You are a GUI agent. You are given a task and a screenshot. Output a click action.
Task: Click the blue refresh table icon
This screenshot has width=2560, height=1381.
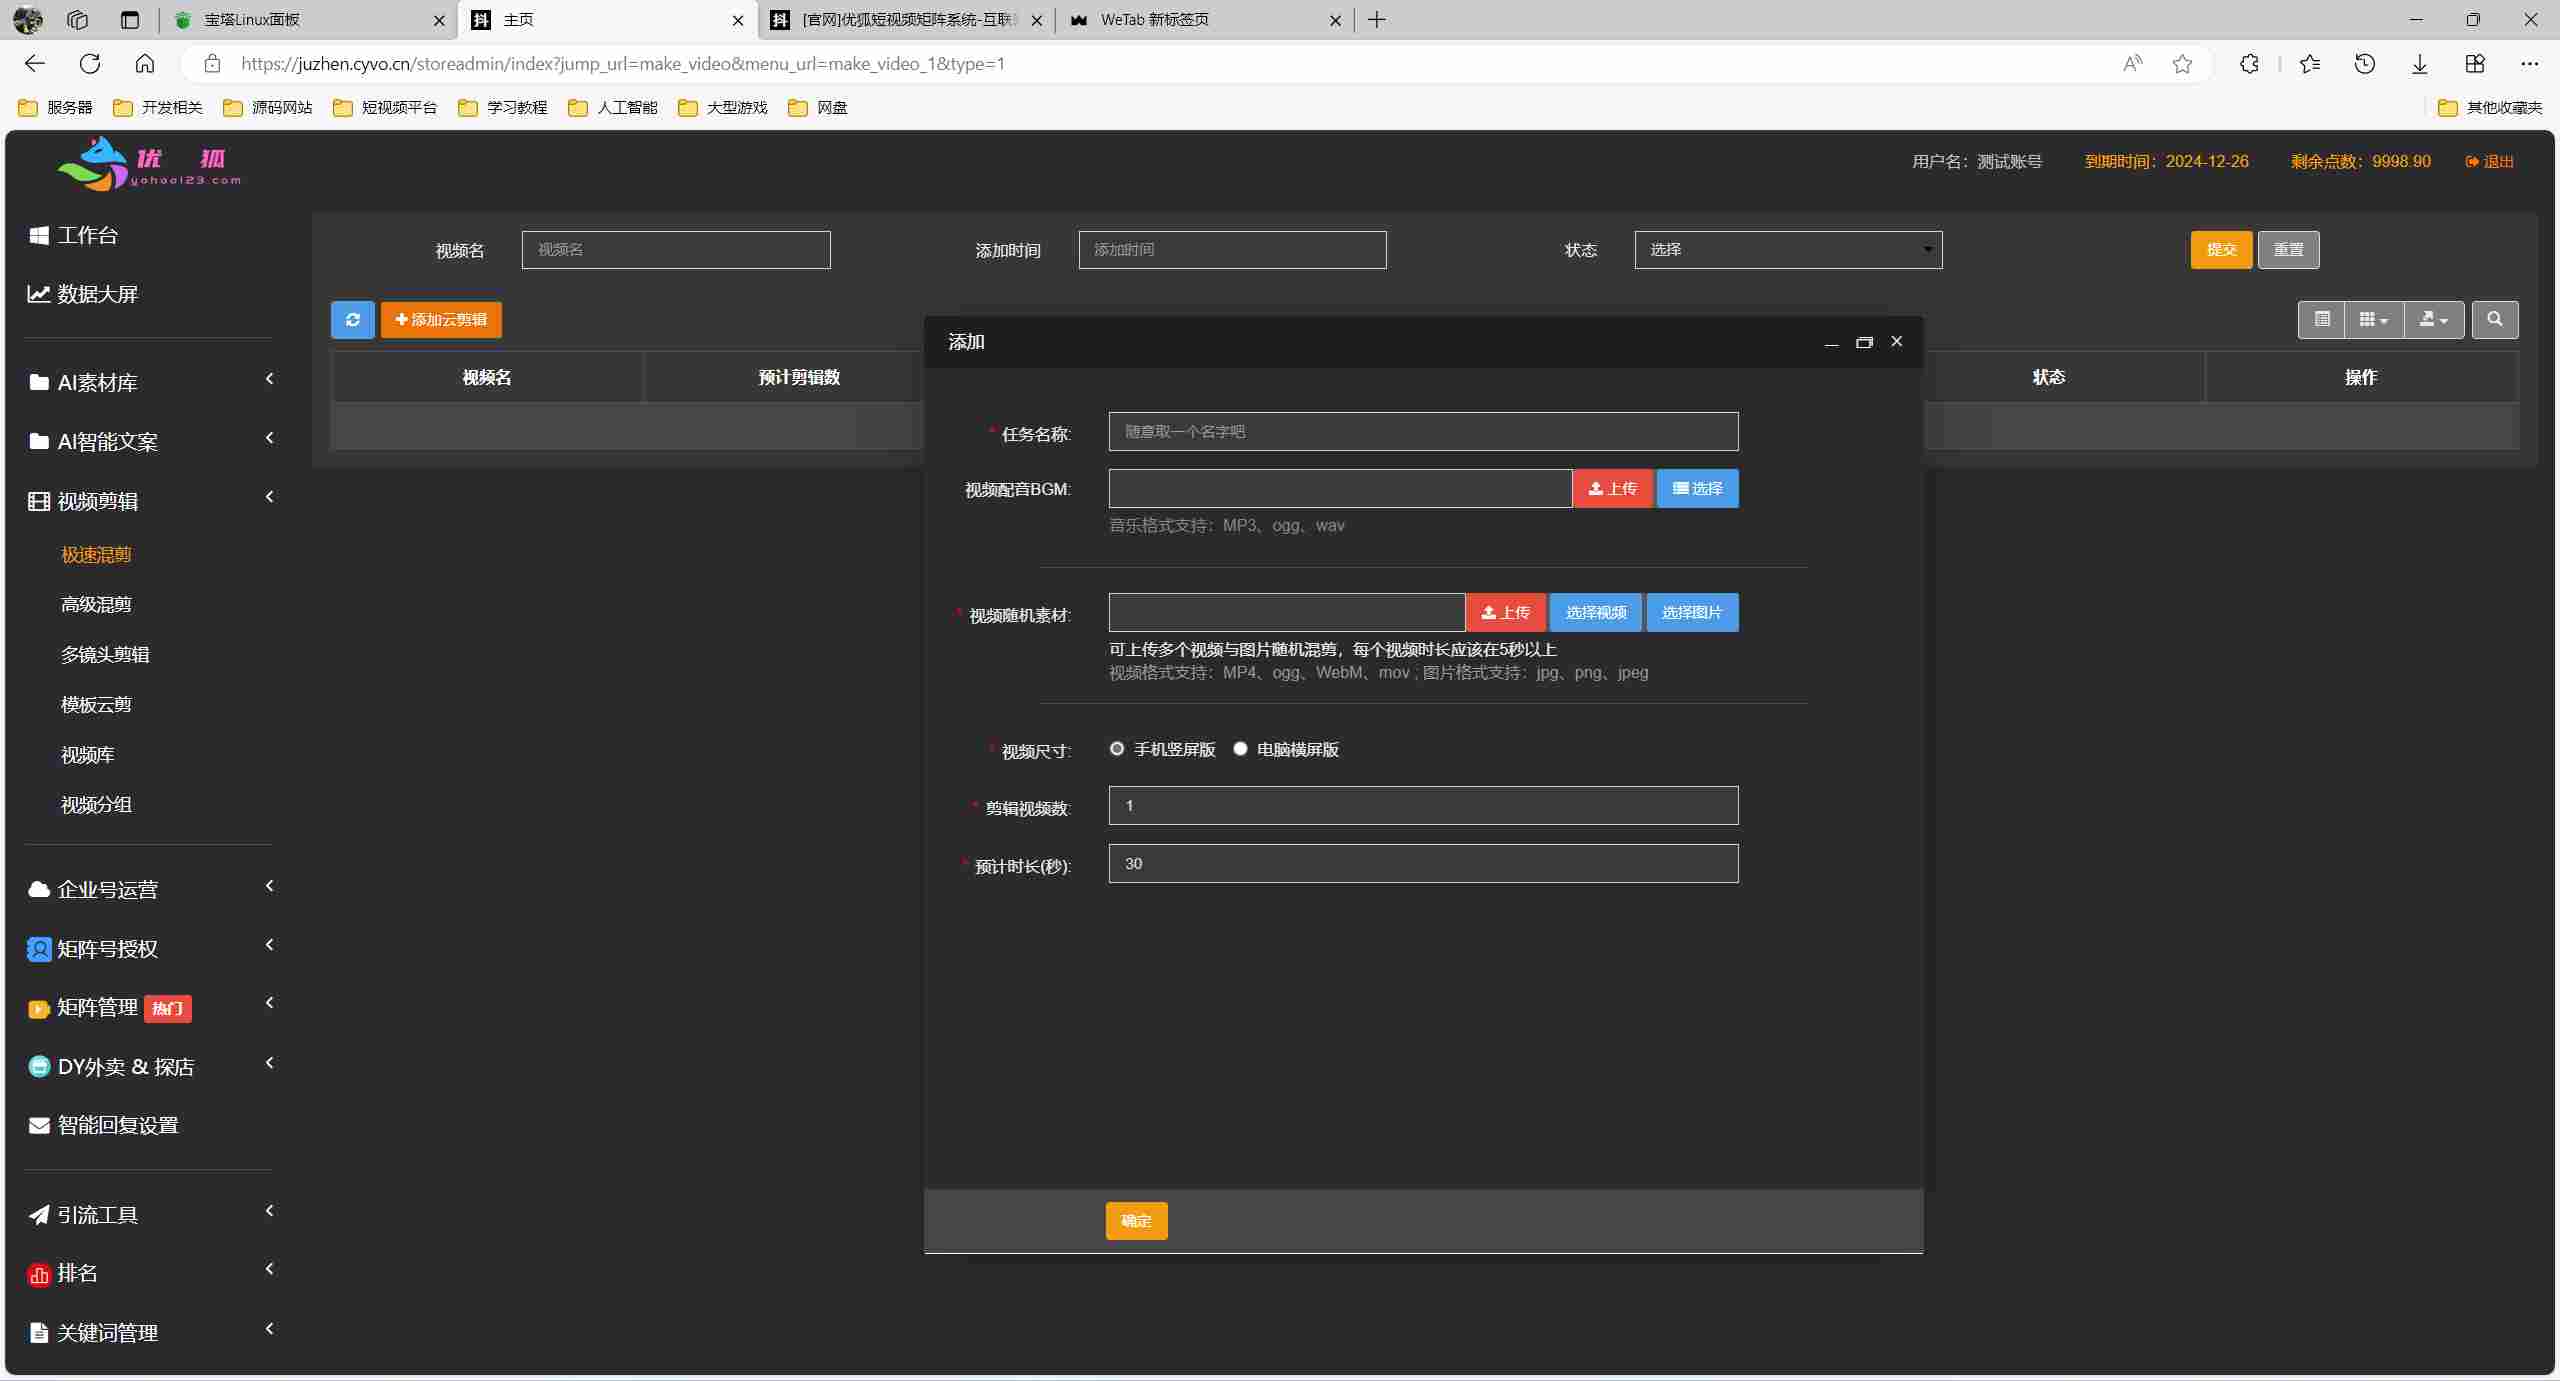pos(352,320)
